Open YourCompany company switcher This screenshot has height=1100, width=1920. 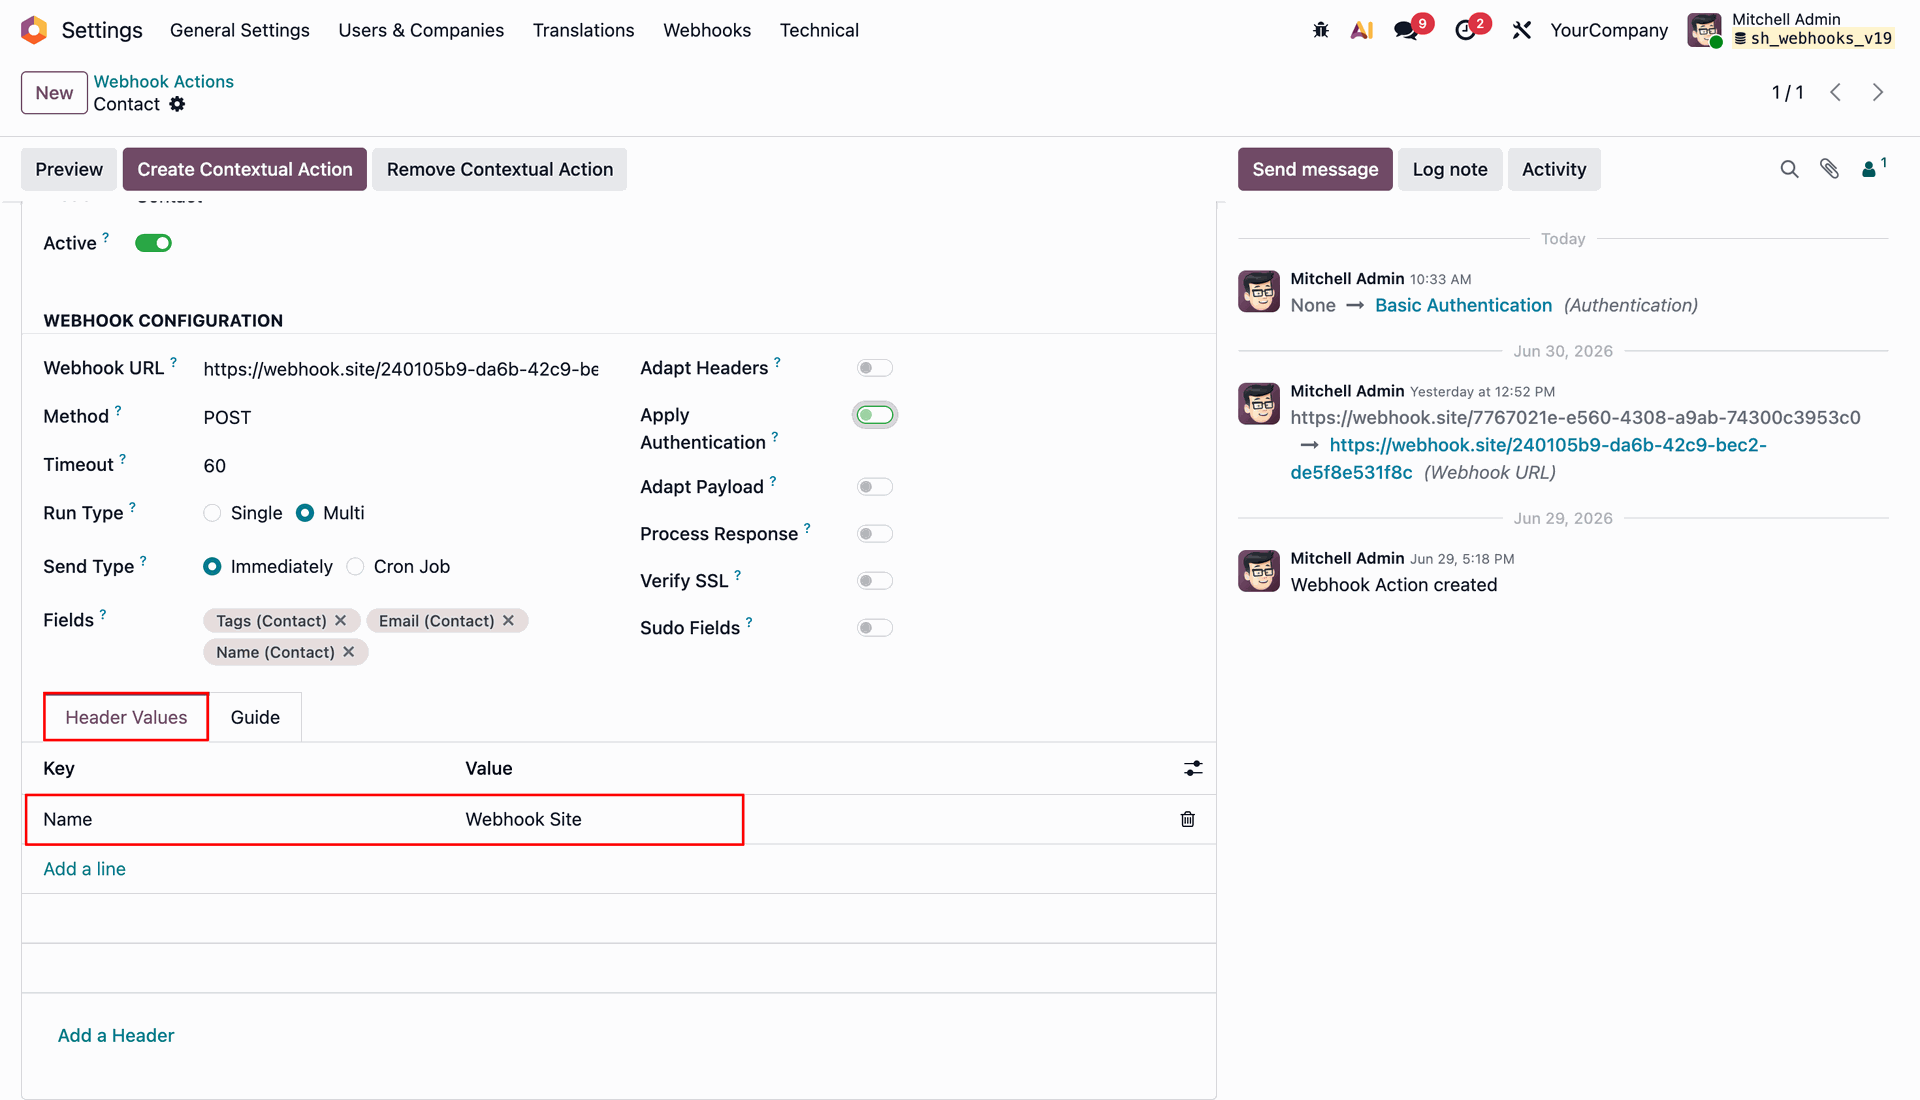pyautogui.click(x=1609, y=30)
